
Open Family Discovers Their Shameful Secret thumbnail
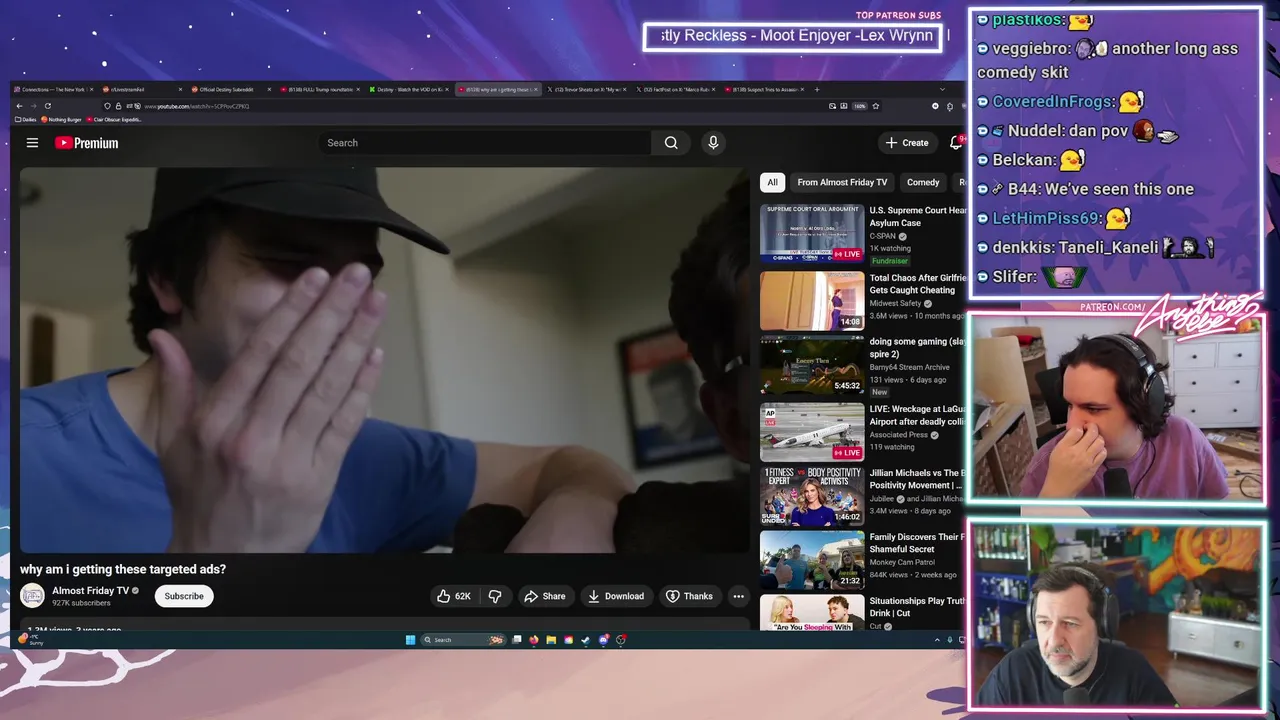click(812, 560)
